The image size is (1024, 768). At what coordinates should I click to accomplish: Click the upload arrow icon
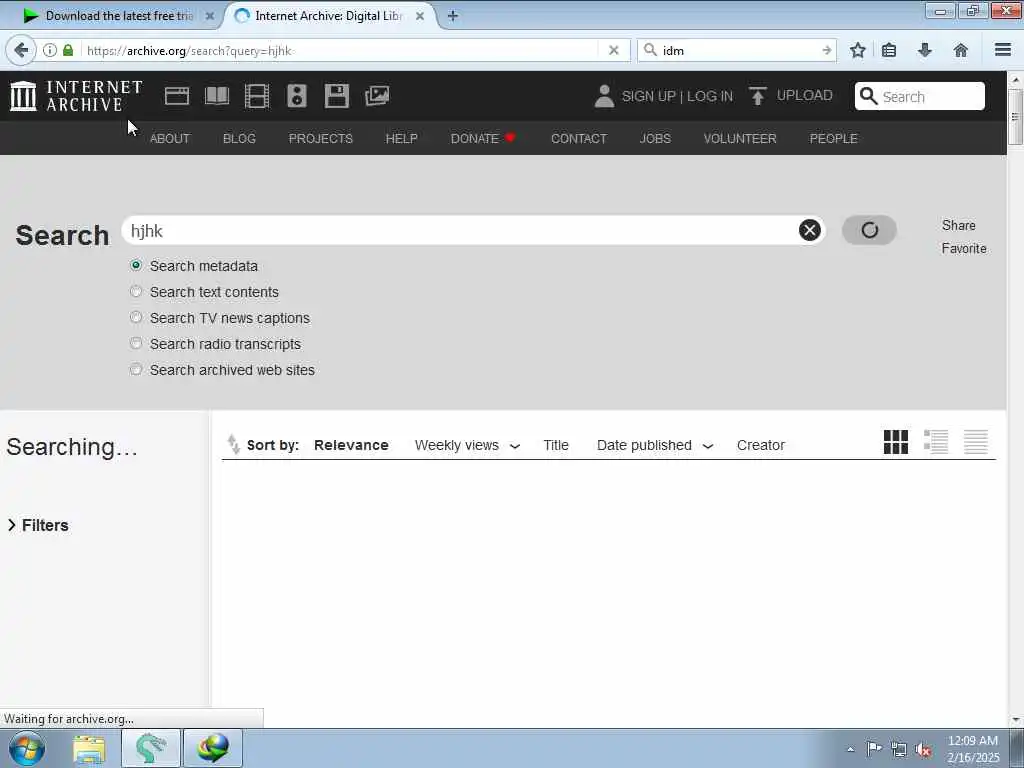pyautogui.click(x=758, y=96)
